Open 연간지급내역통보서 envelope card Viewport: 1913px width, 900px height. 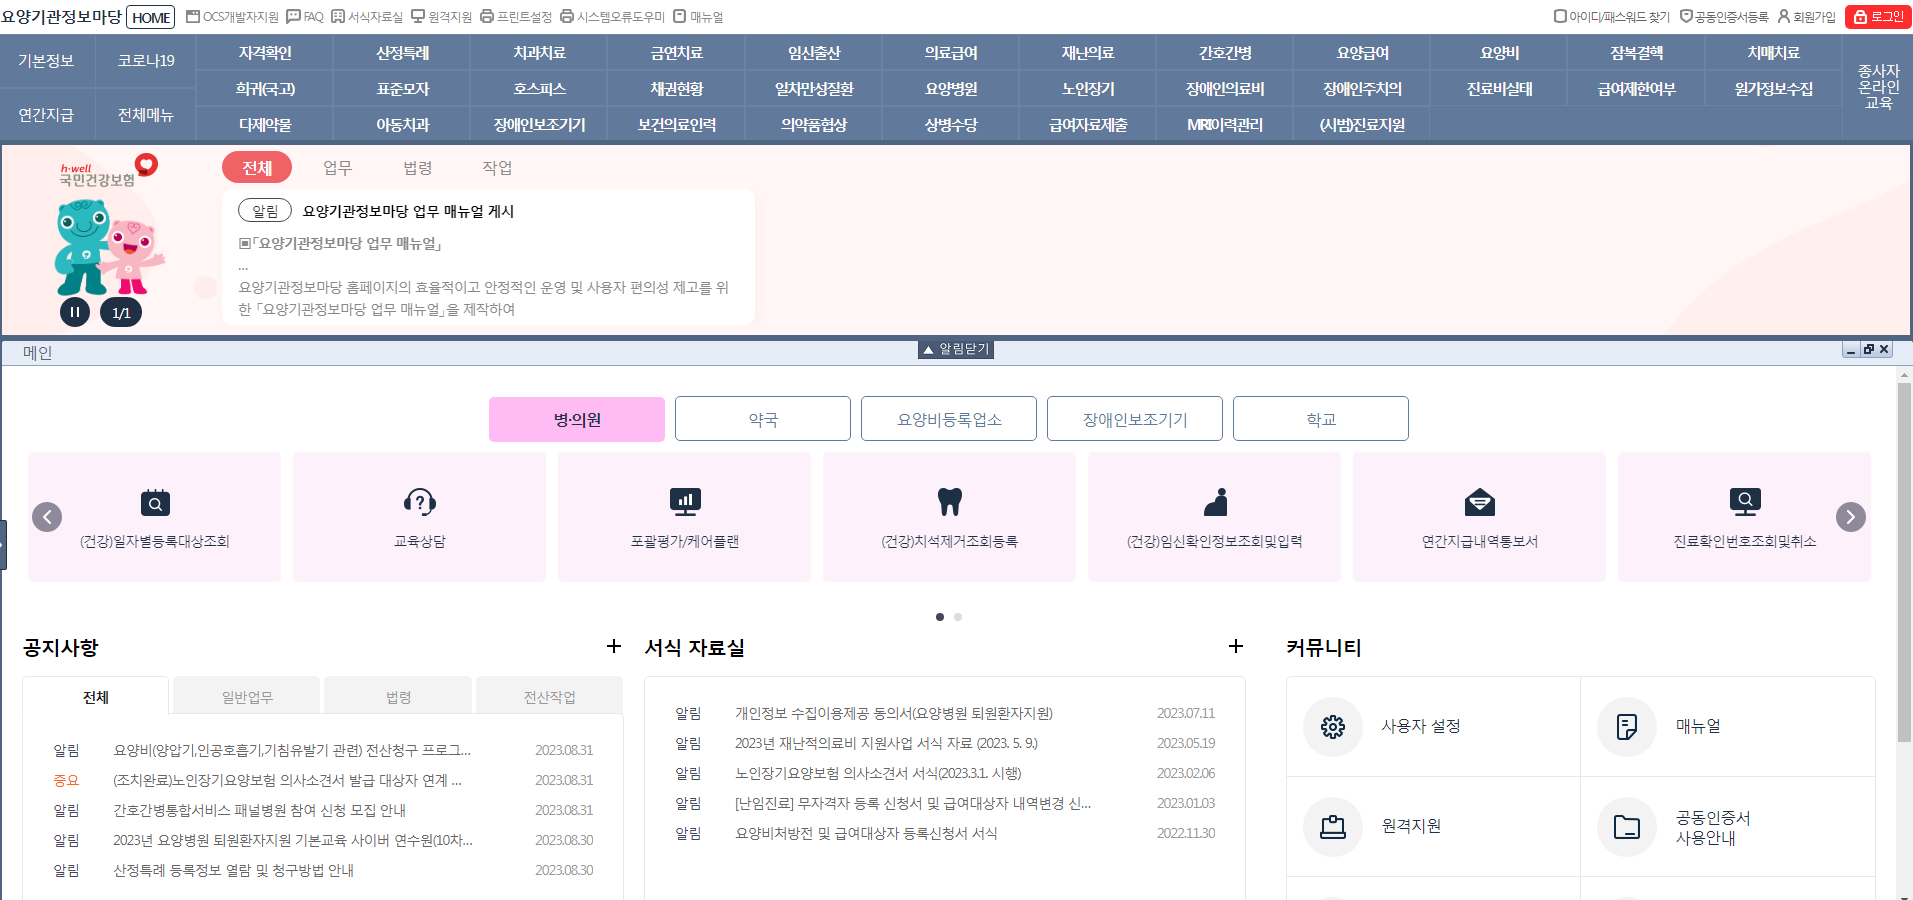(x=1480, y=517)
